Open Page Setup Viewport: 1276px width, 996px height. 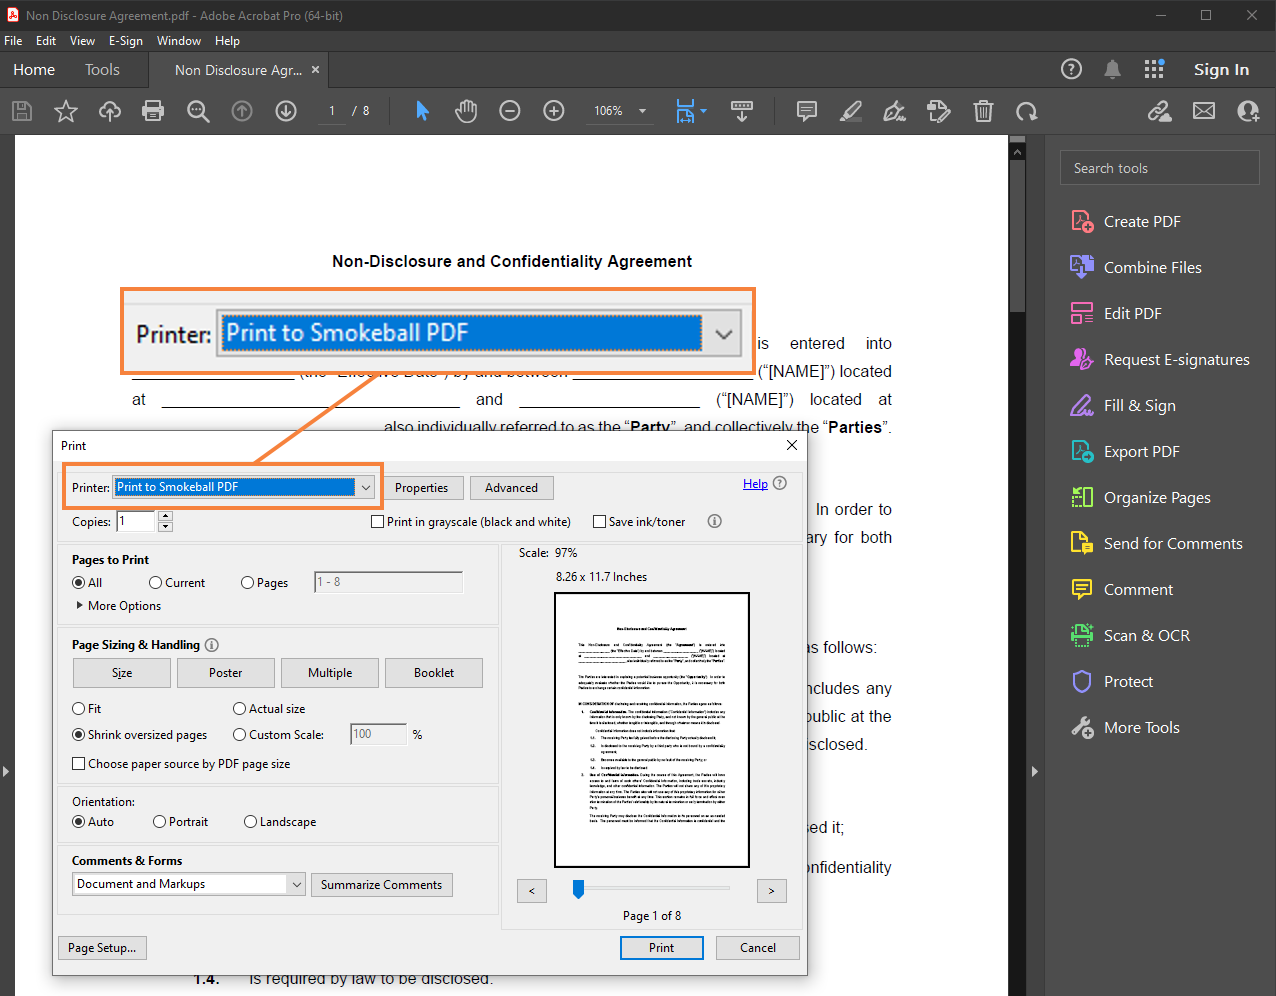(102, 948)
